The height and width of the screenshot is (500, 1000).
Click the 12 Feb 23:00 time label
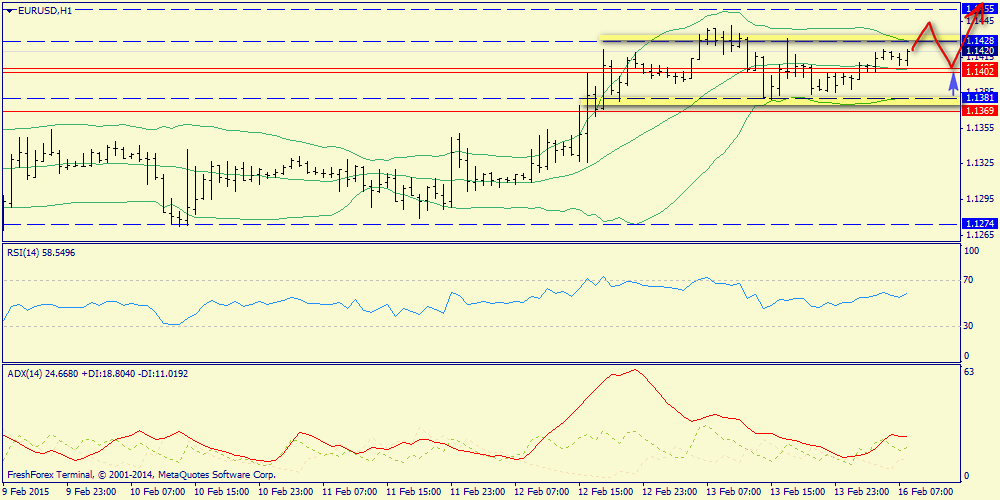pyautogui.click(x=668, y=492)
